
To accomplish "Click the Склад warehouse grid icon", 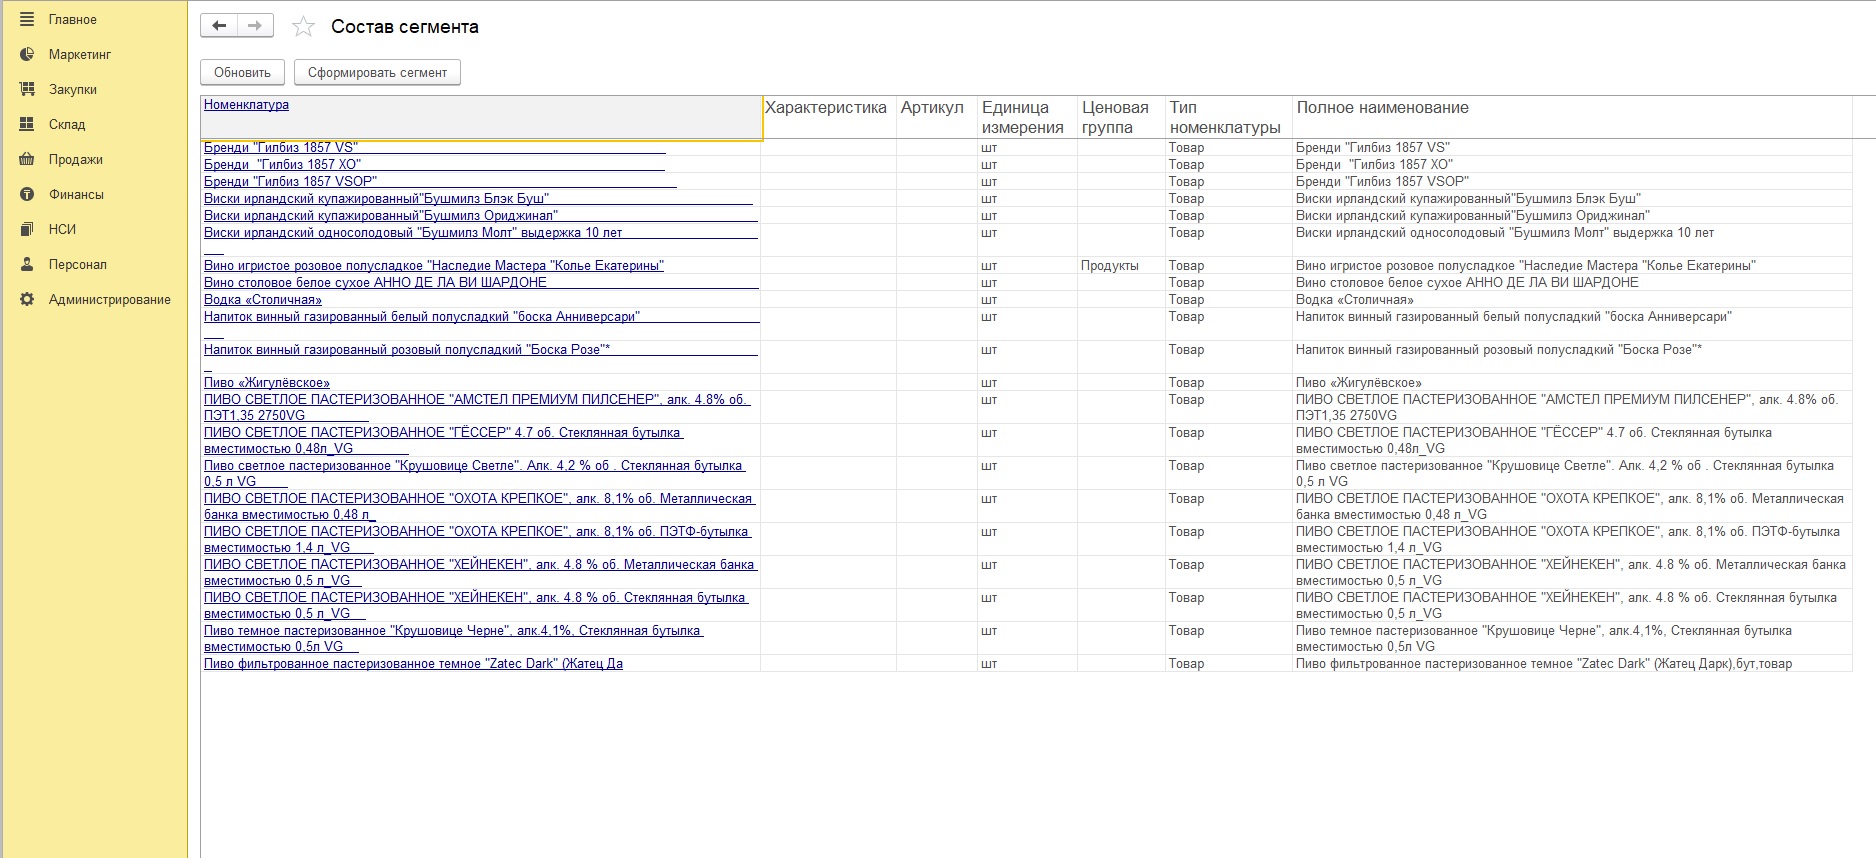I will click(x=27, y=124).
